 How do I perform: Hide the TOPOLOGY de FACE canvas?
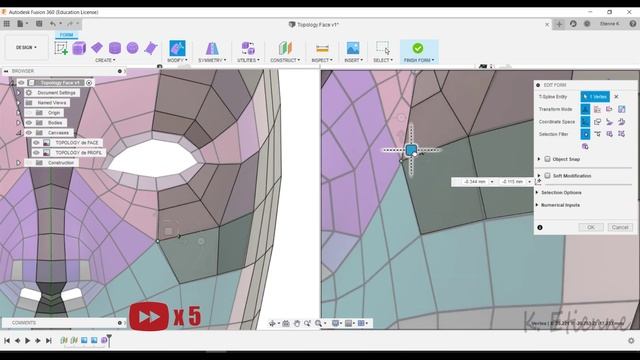(36, 142)
